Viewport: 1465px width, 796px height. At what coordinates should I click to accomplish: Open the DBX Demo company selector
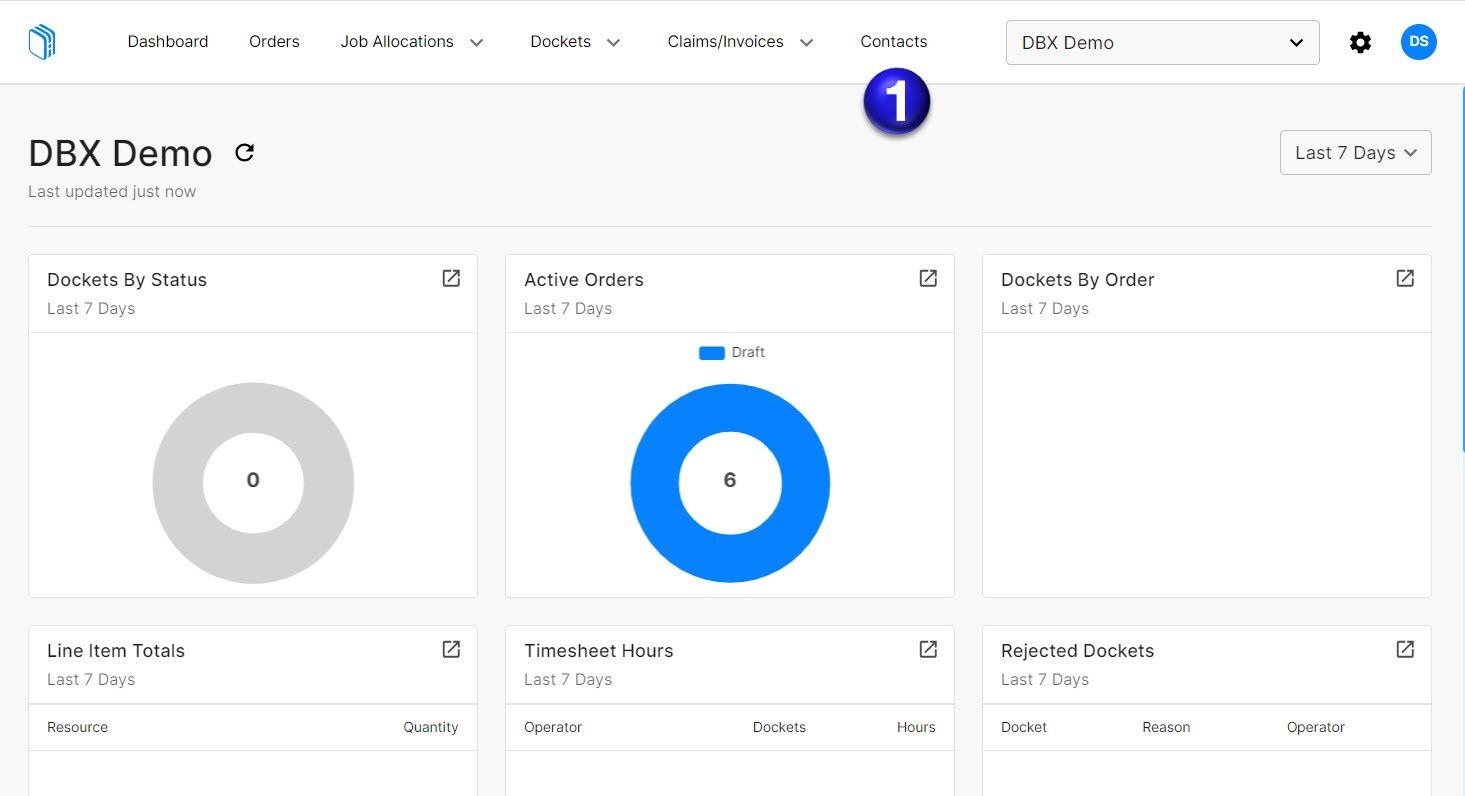point(1162,42)
